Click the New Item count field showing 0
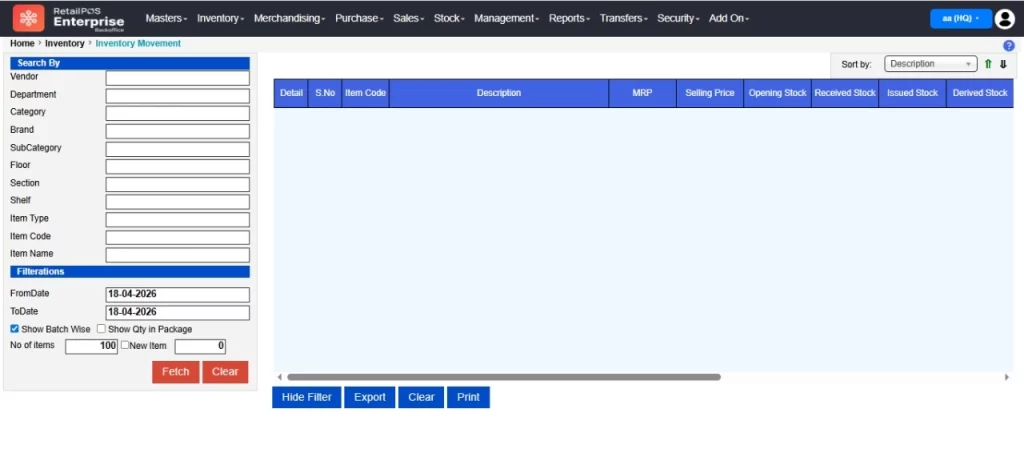Image resolution: width=1024 pixels, height=457 pixels. point(200,346)
